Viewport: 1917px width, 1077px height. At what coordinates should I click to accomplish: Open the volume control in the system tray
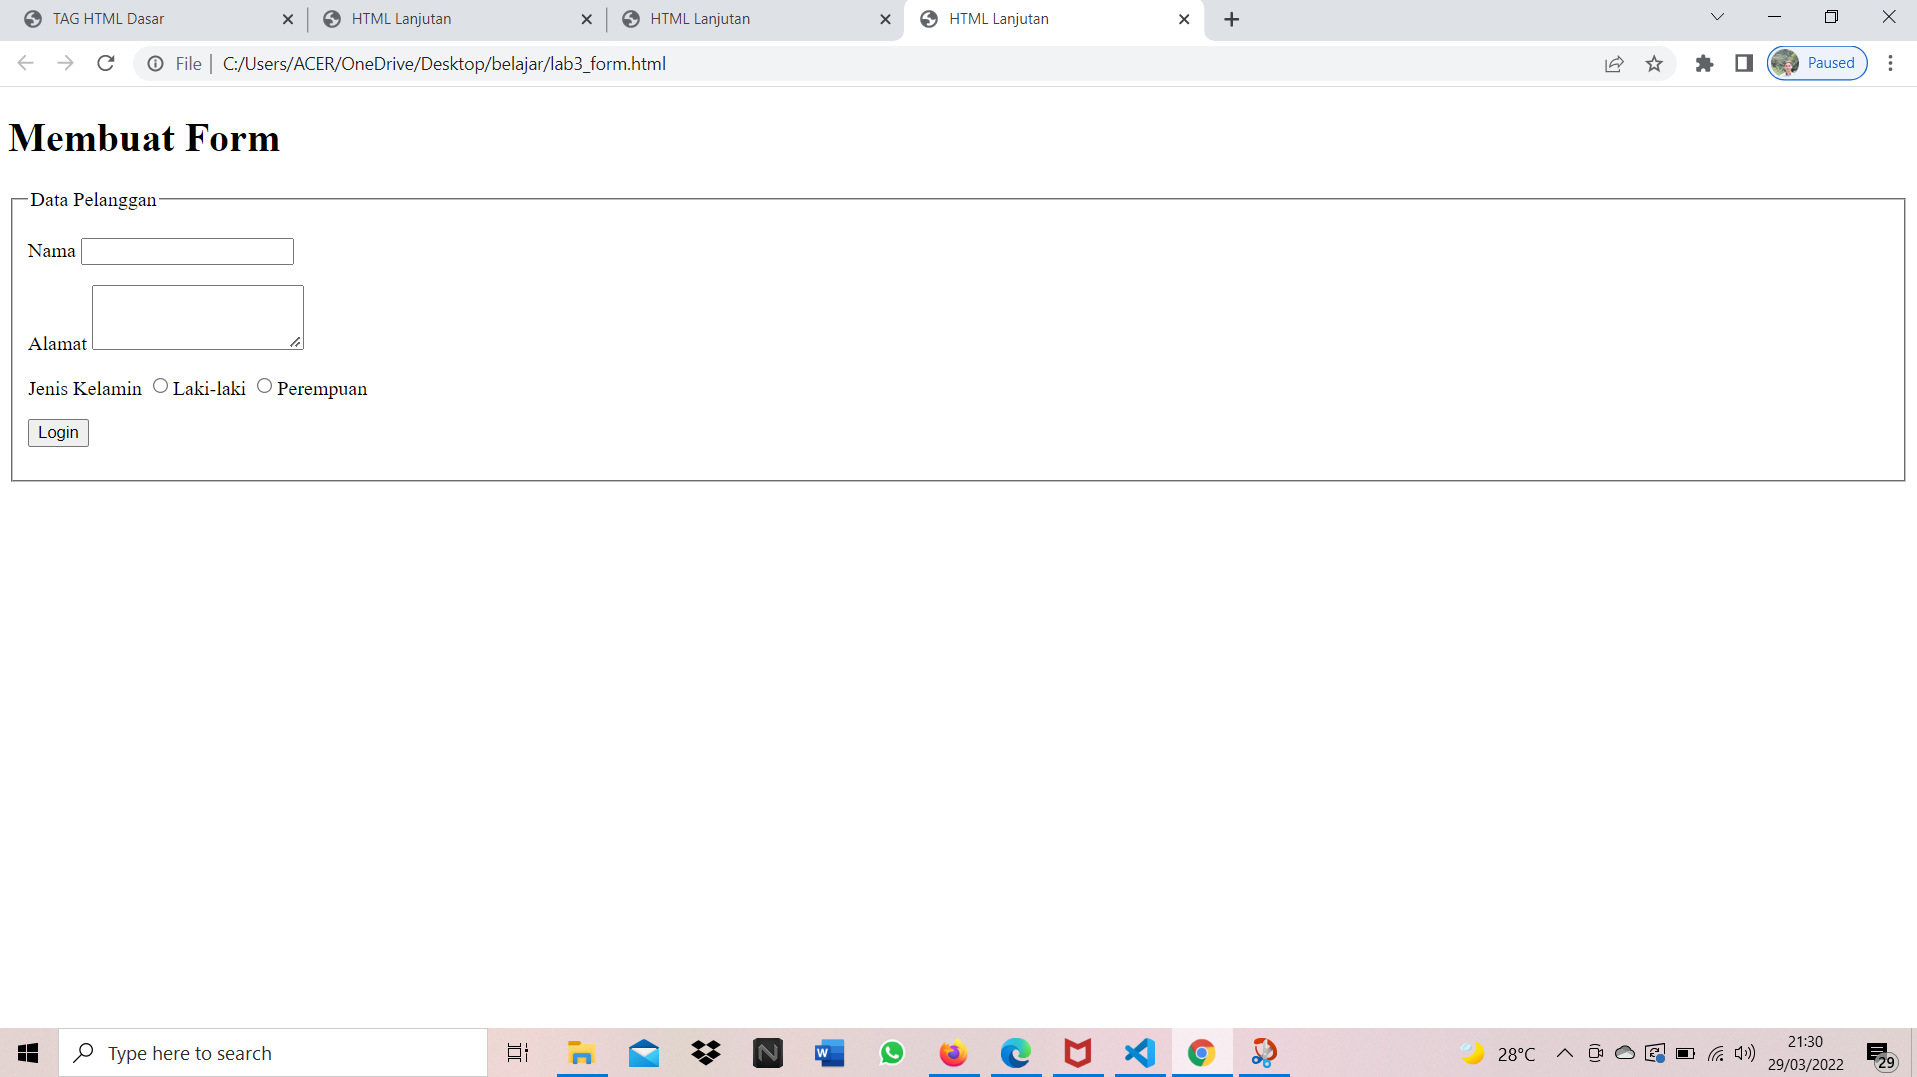tap(1746, 1052)
